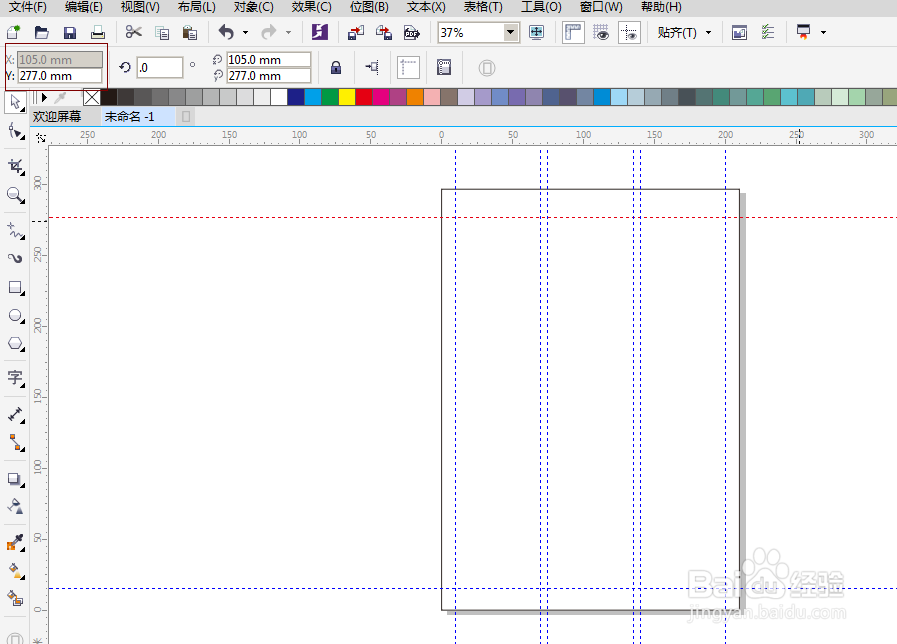The height and width of the screenshot is (644, 897).
Task: Open the purple search content icon
Action: [x=320, y=32]
